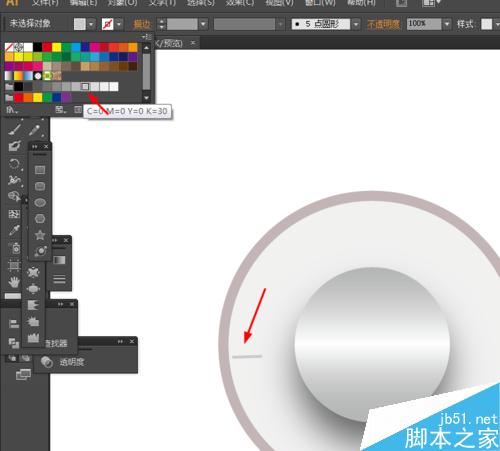The width and height of the screenshot is (500, 451).
Task: Pick the black swatch in grays row
Action: click(x=19, y=87)
